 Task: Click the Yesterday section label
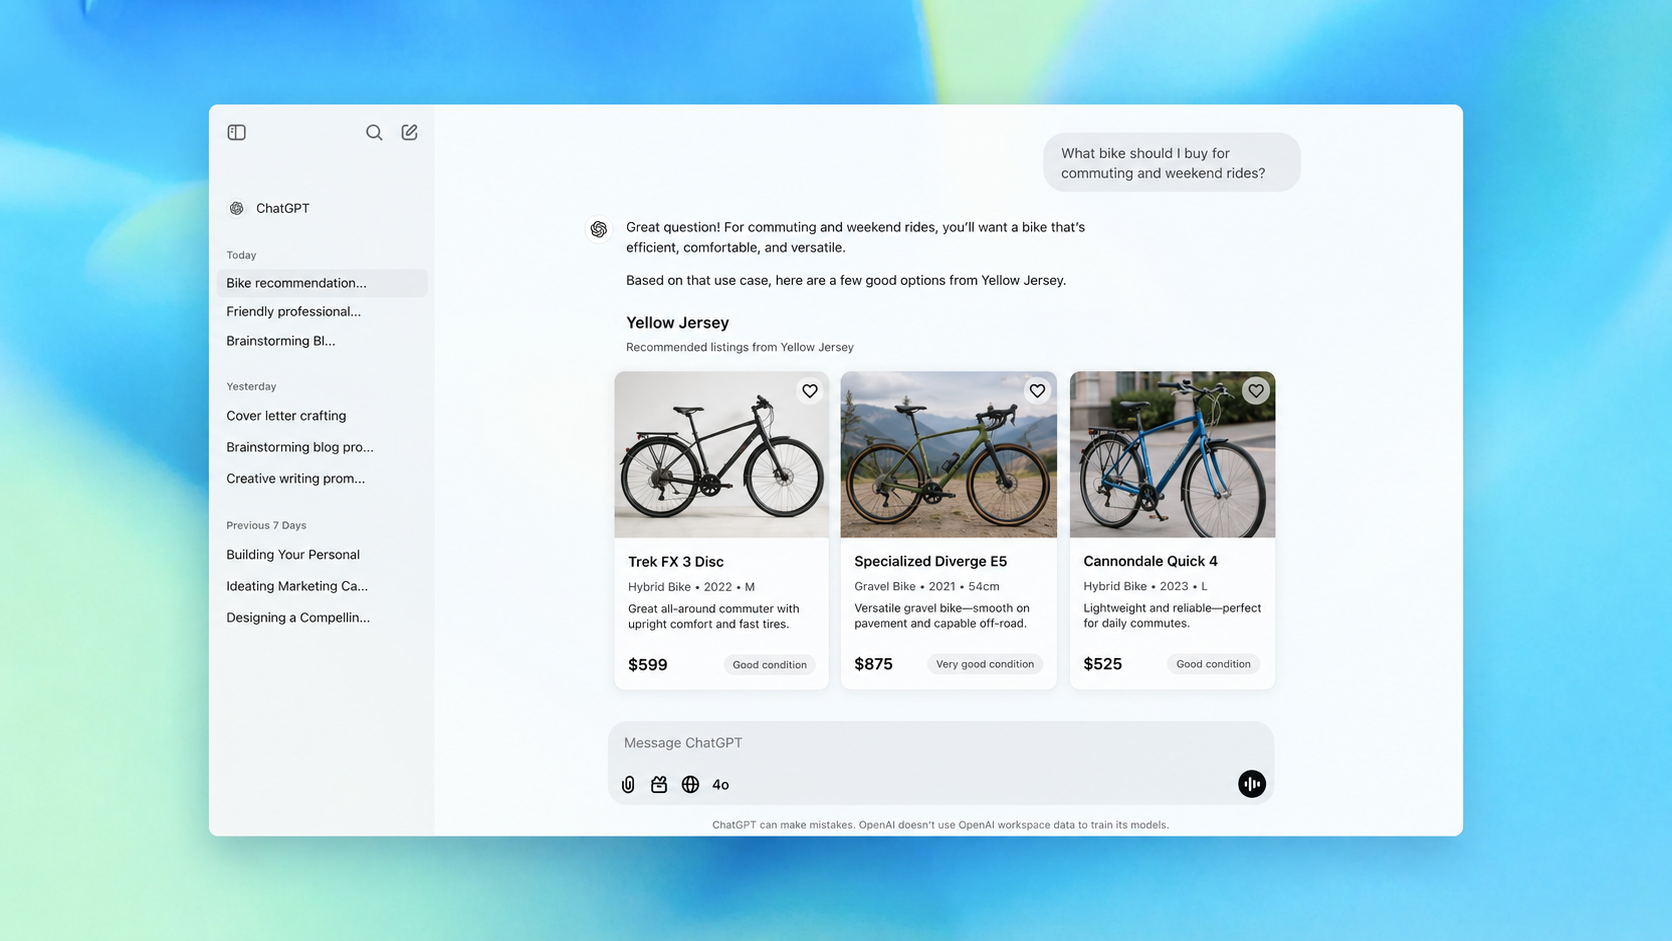click(x=251, y=386)
